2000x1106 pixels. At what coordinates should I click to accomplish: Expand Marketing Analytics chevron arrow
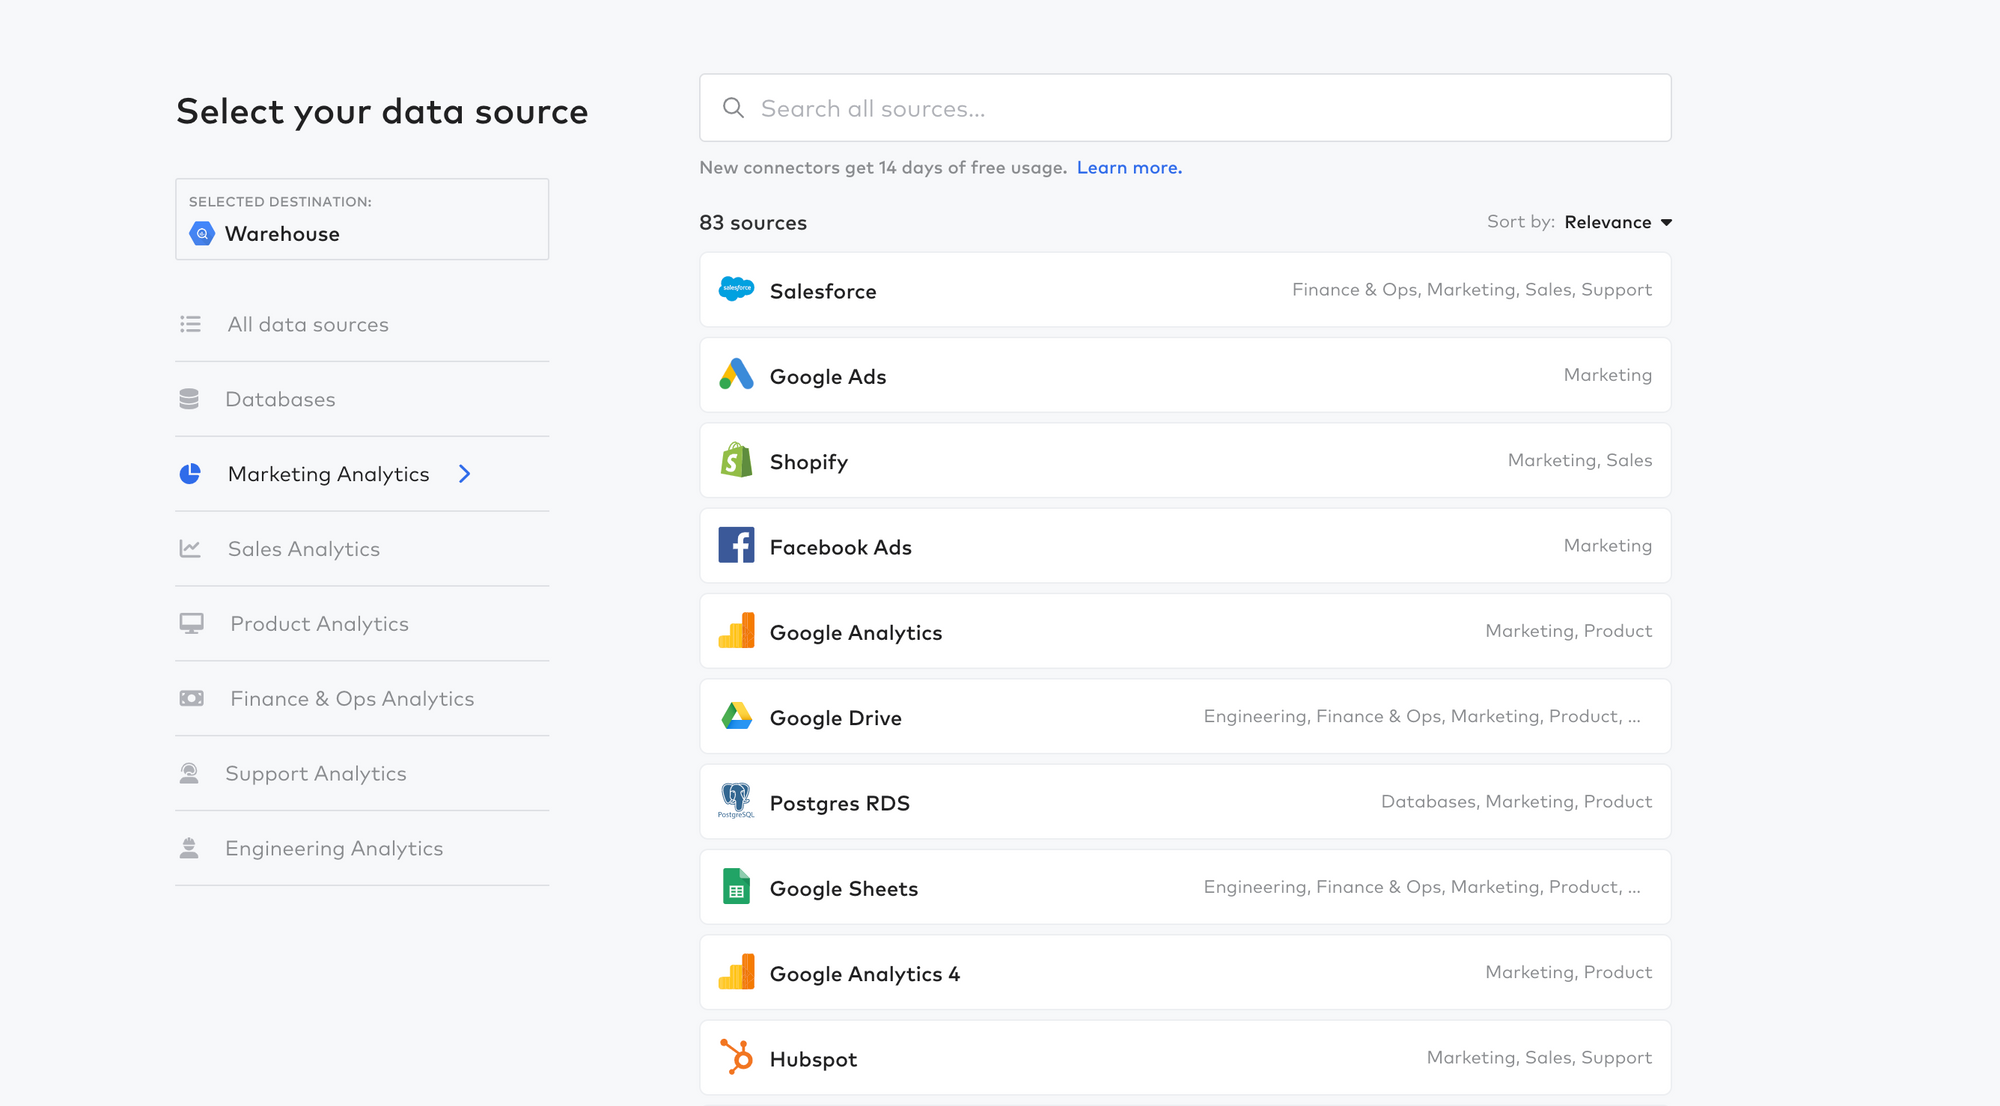(x=464, y=474)
